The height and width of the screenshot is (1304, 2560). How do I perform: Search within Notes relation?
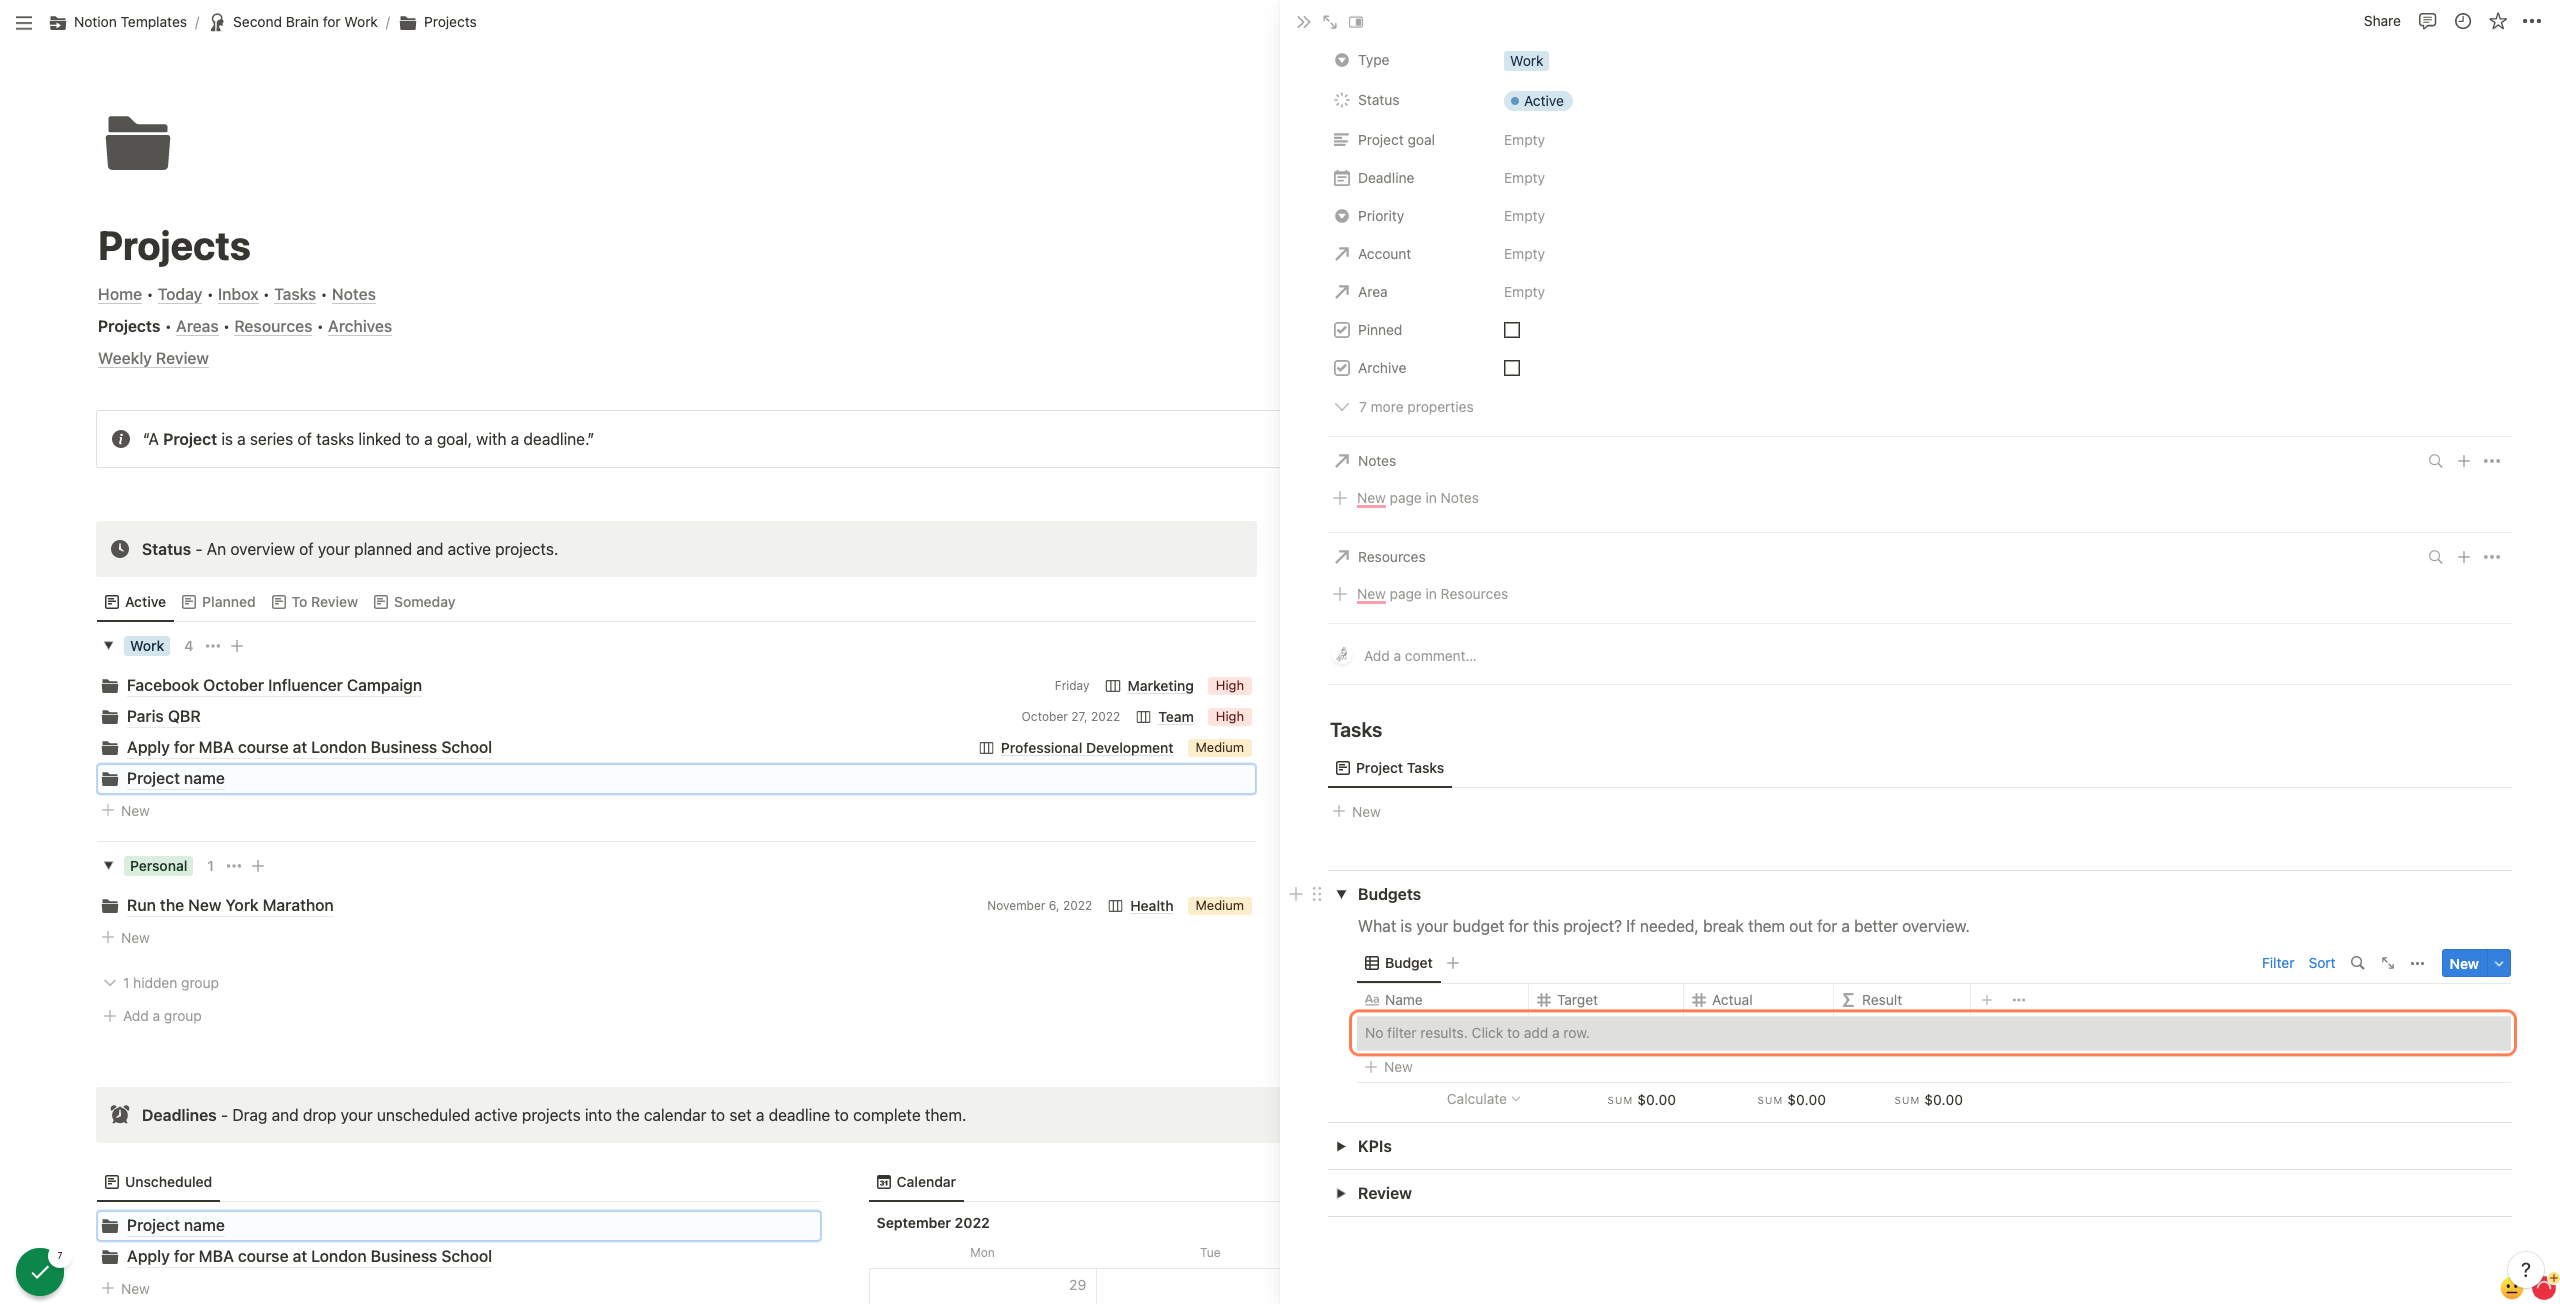click(2436, 461)
